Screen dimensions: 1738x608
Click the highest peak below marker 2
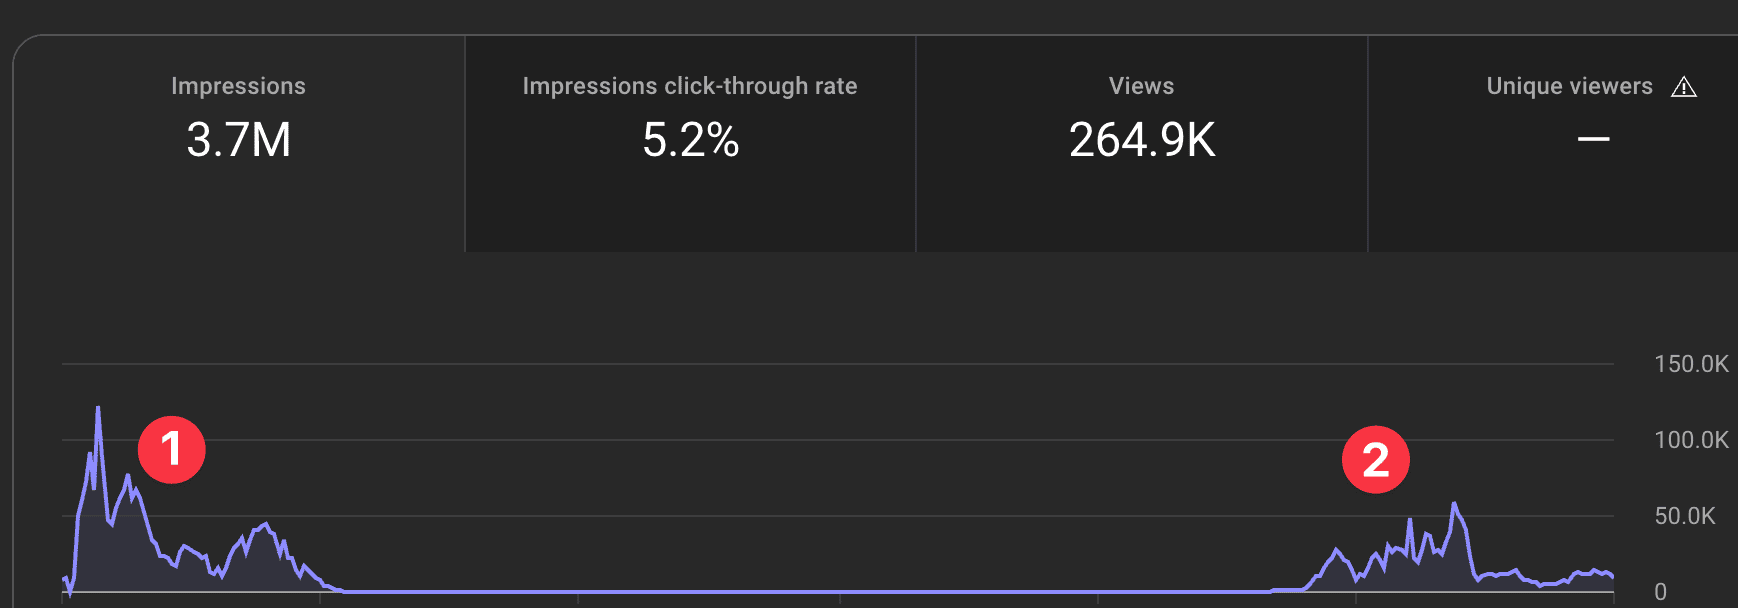point(1454,505)
